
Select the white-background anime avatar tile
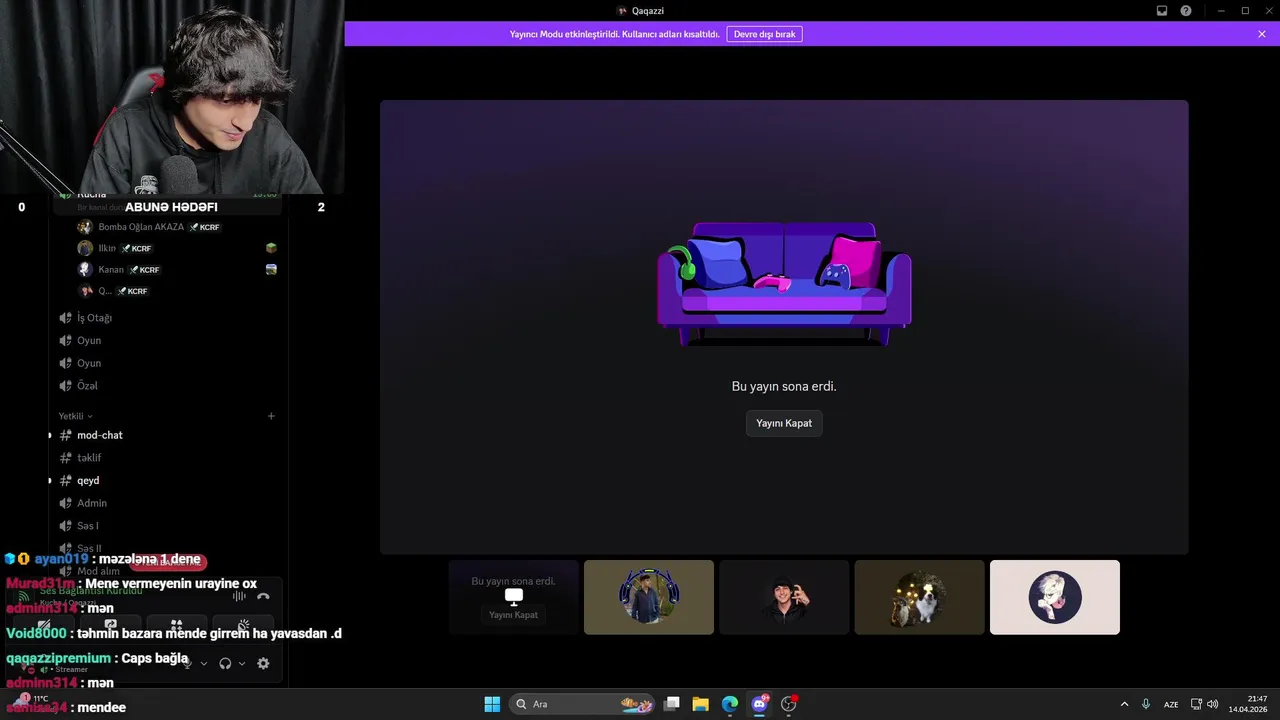click(x=1055, y=597)
